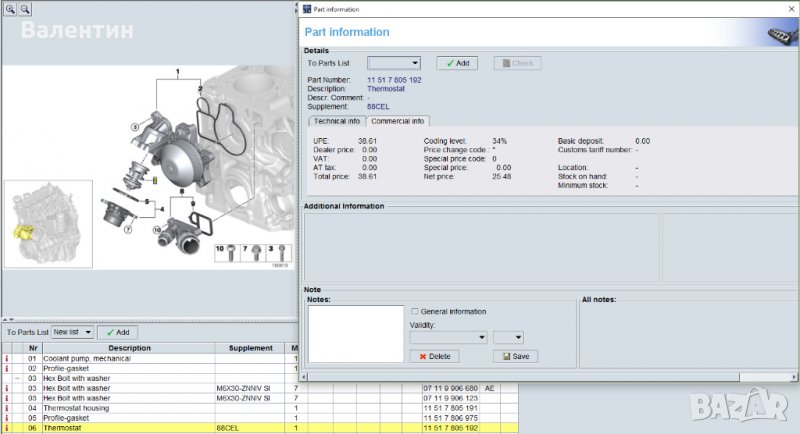Viewport: 800px width, 434px height.
Task: Click info icon for Coolant pump, mechanical row
Action: coord(8,358)
